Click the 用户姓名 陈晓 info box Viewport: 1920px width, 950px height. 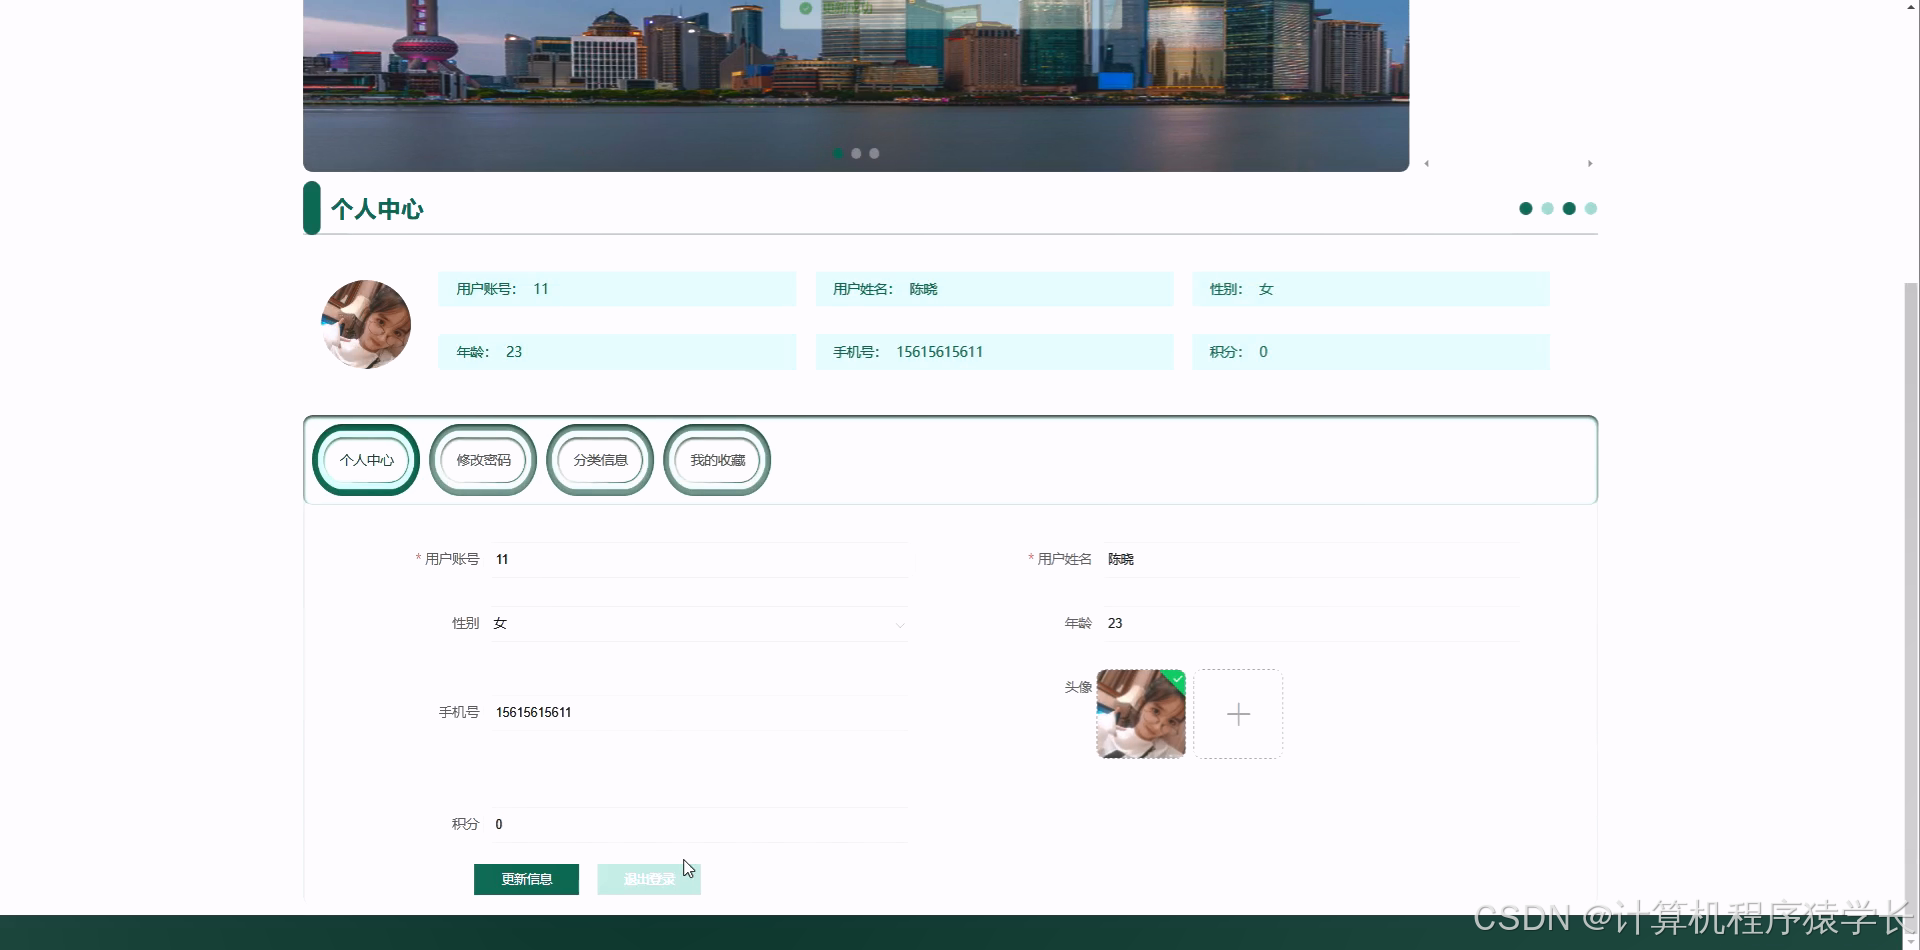(x=994, y=289)
